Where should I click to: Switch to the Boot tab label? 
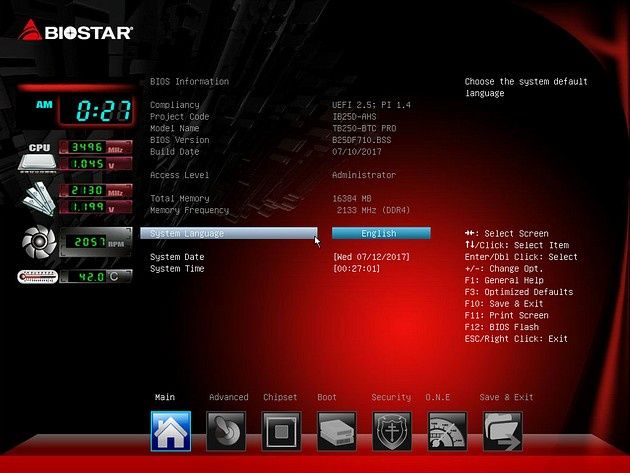pos(327,397)
